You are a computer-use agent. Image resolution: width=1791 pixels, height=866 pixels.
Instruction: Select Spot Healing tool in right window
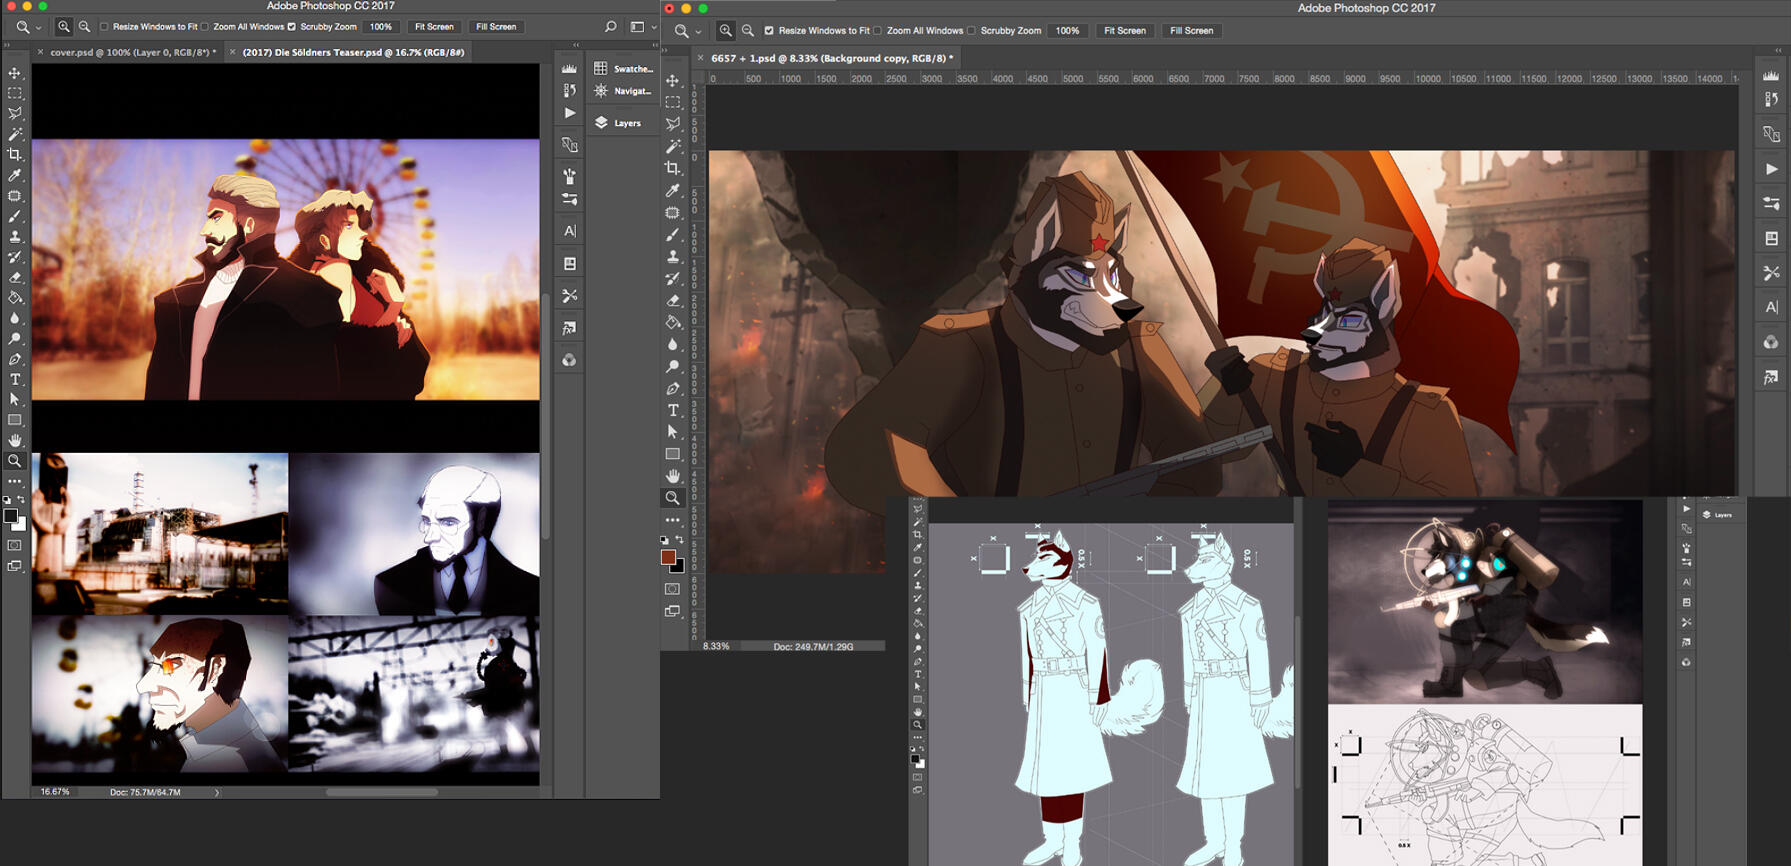point(673,212)
